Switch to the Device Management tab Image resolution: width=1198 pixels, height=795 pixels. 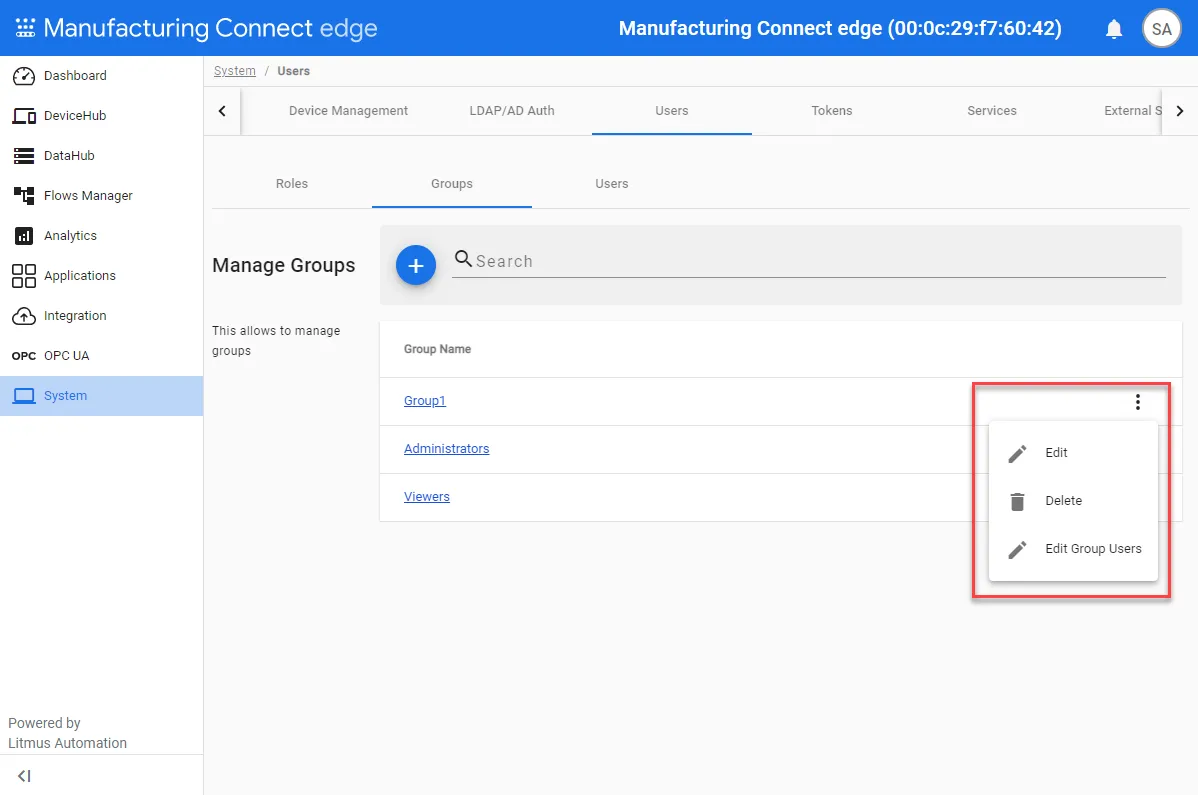[x=348, y=111]
